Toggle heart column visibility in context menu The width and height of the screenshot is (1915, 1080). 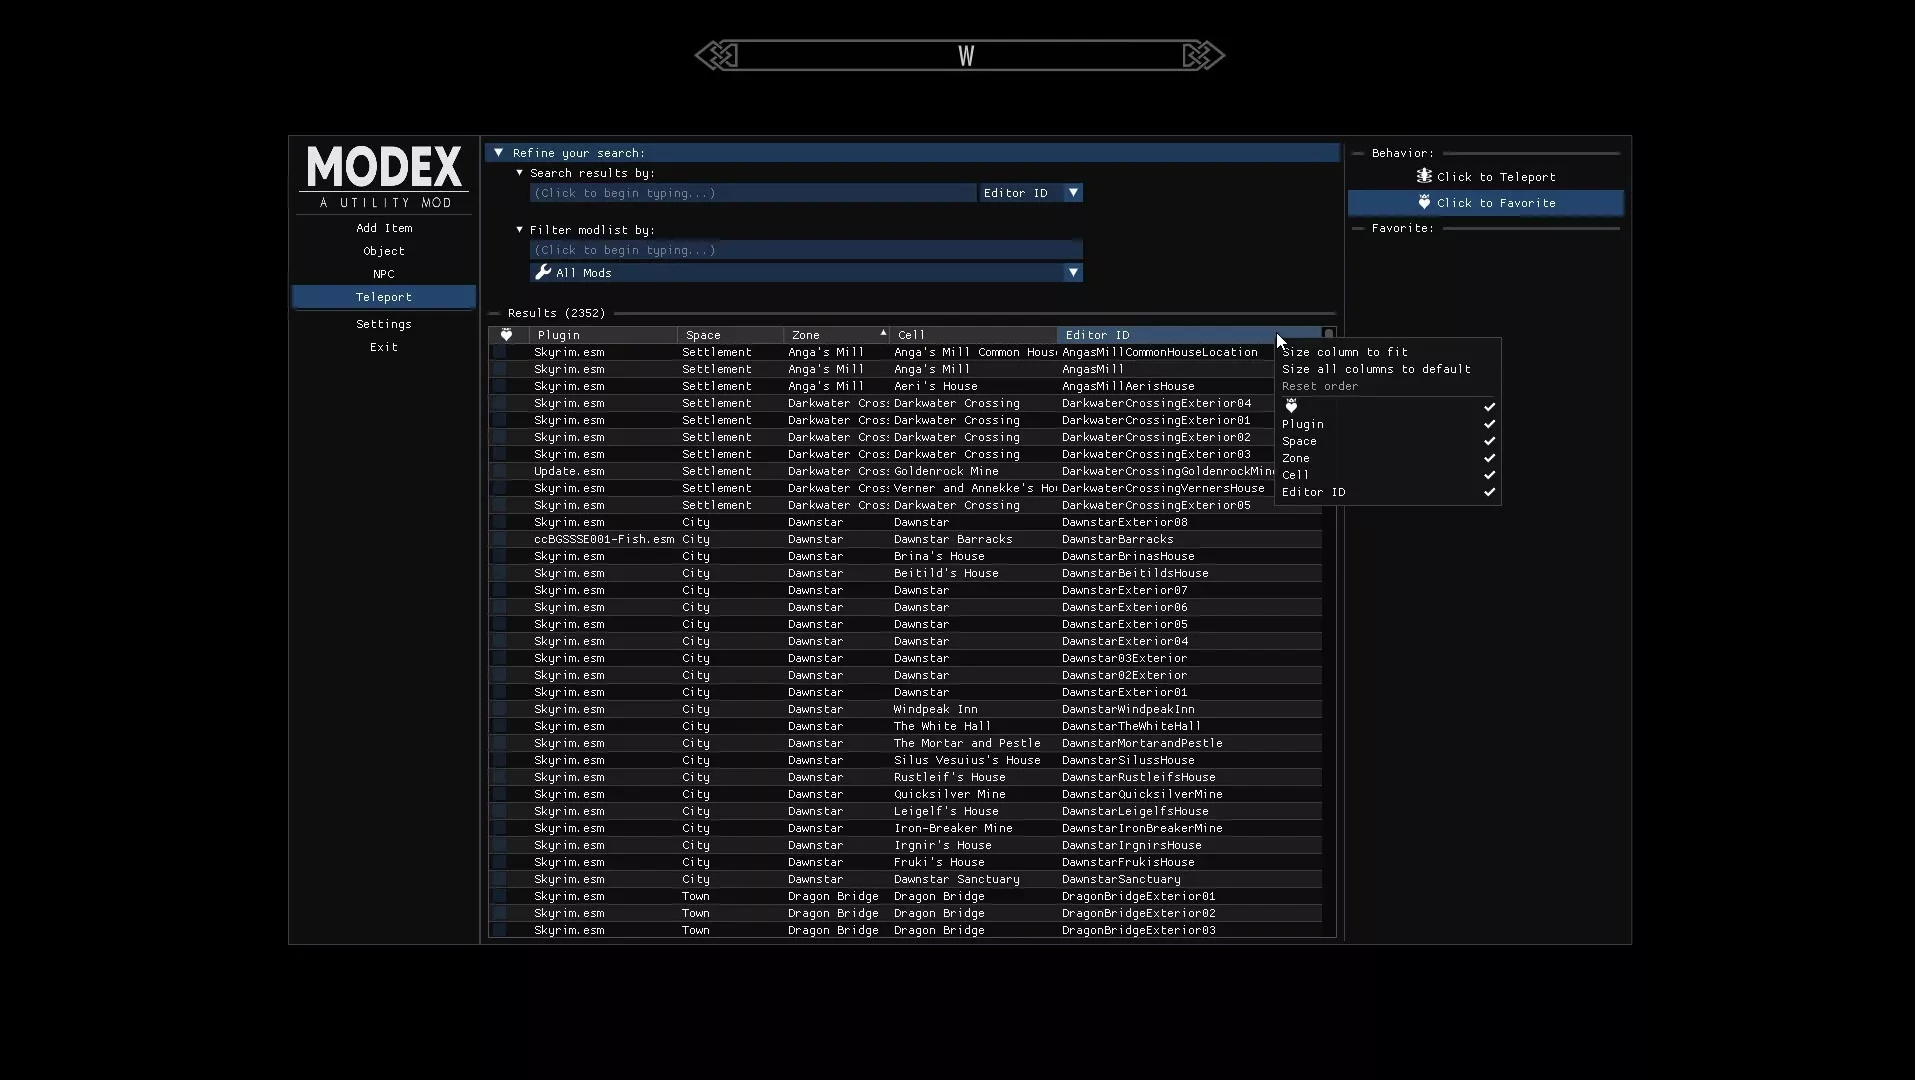pyautogui.click(x=1388, y=407)
